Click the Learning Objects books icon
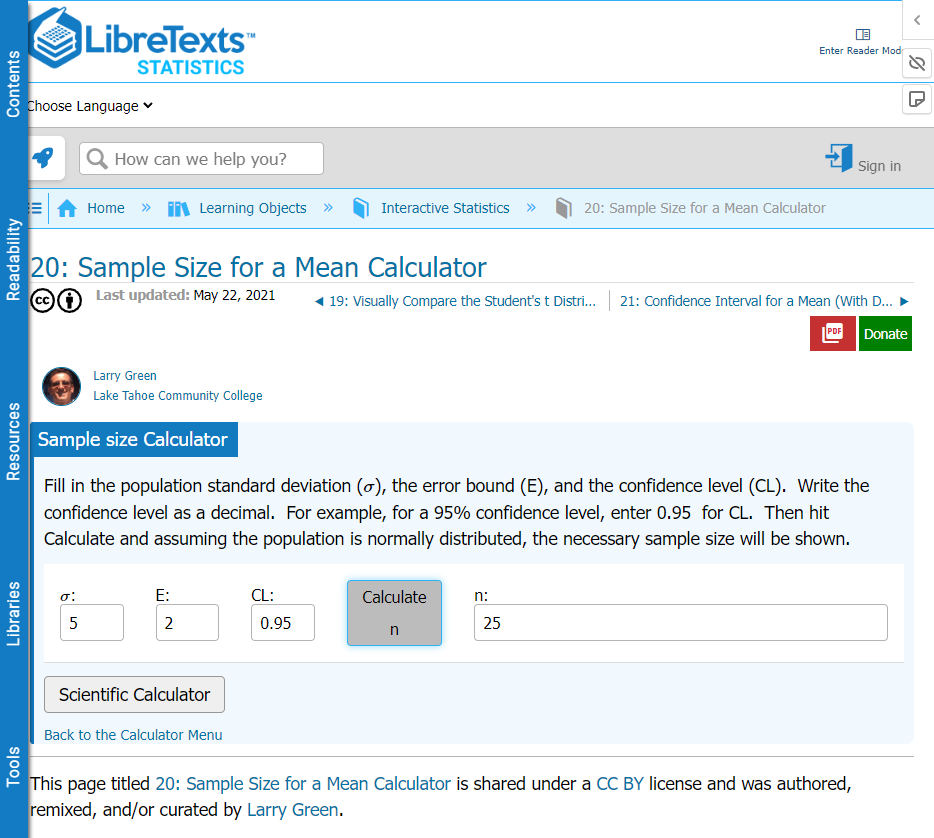The image size is (934, 838). tap(179, 208)
